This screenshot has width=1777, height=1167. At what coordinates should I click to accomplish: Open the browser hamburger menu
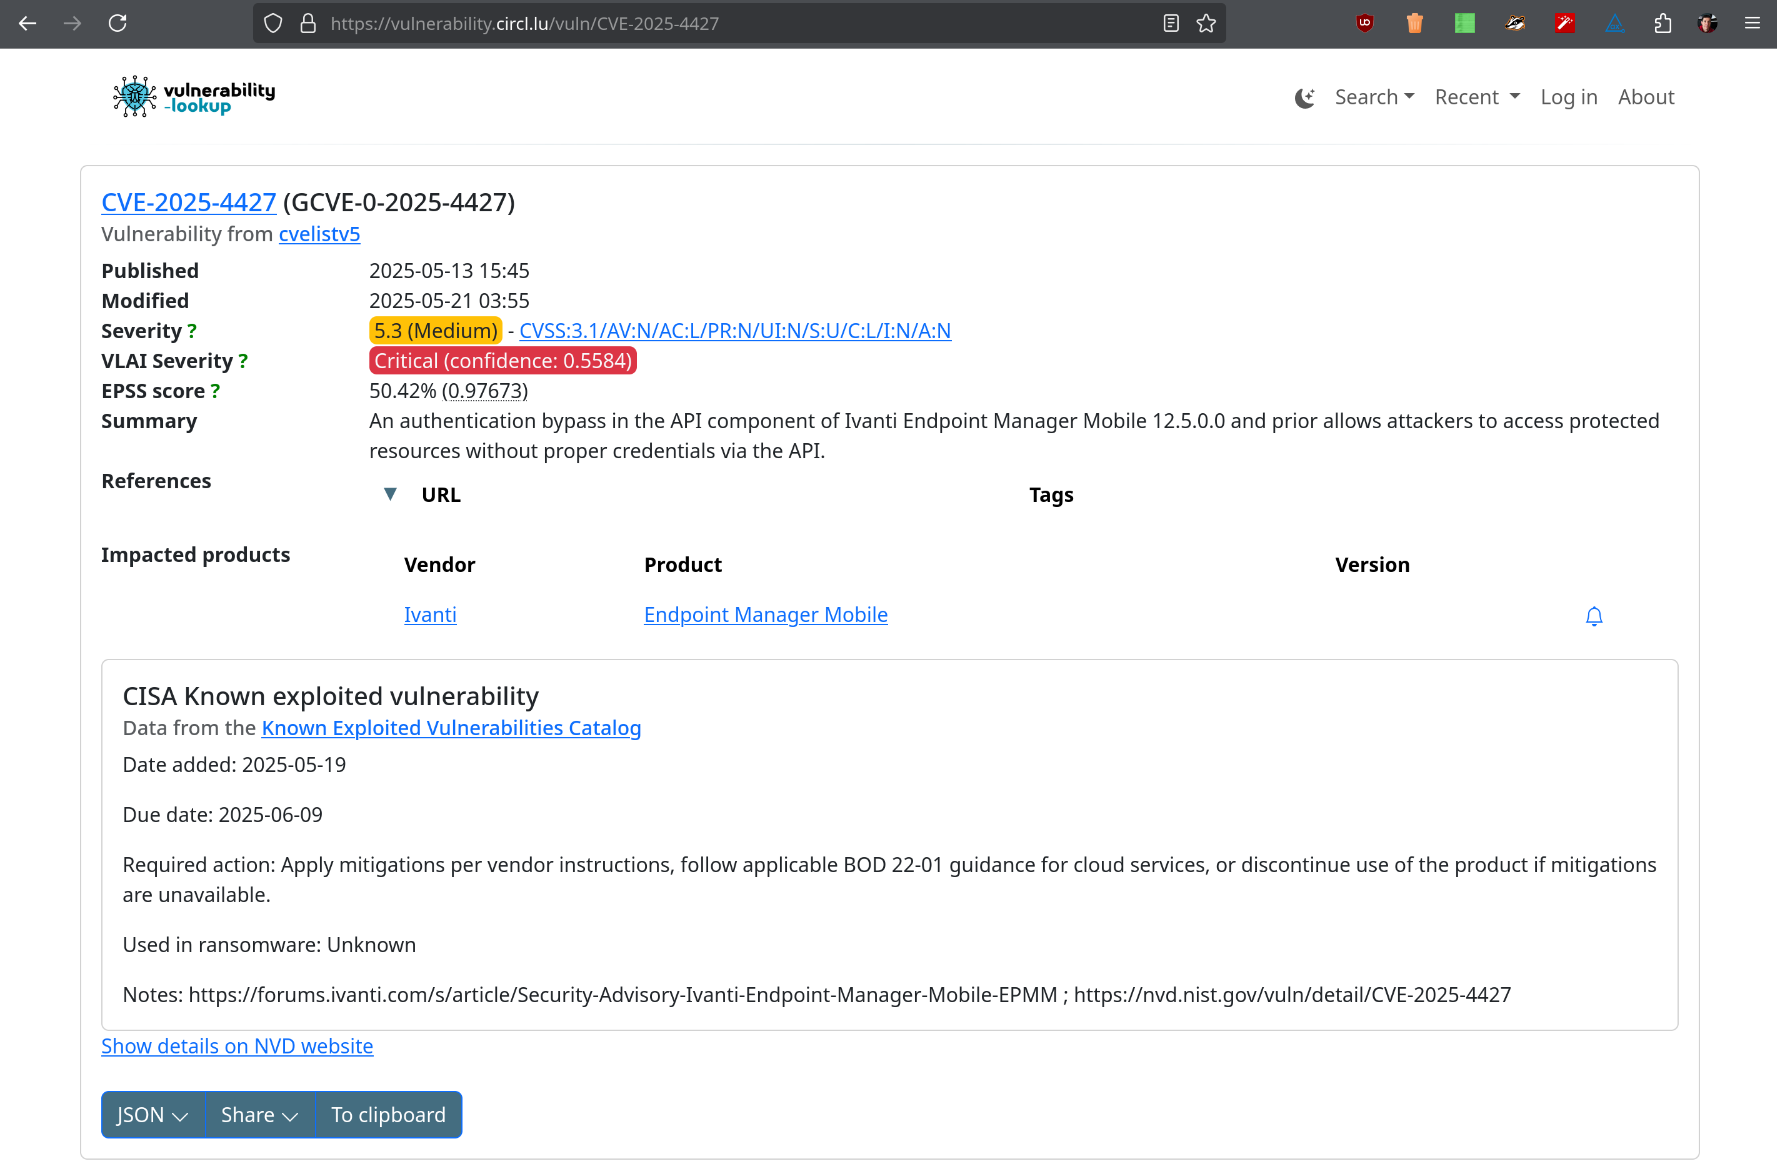point(1752,23)
